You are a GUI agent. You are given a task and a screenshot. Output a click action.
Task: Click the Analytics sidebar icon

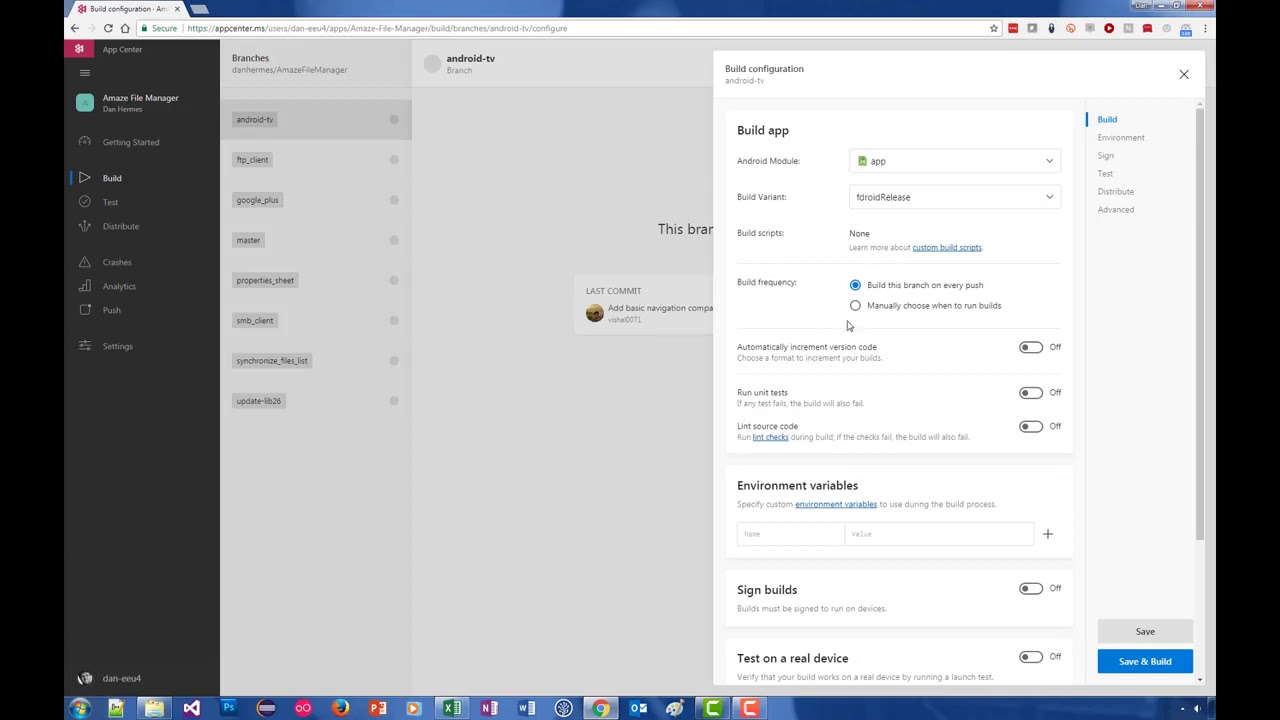point(85,286)
